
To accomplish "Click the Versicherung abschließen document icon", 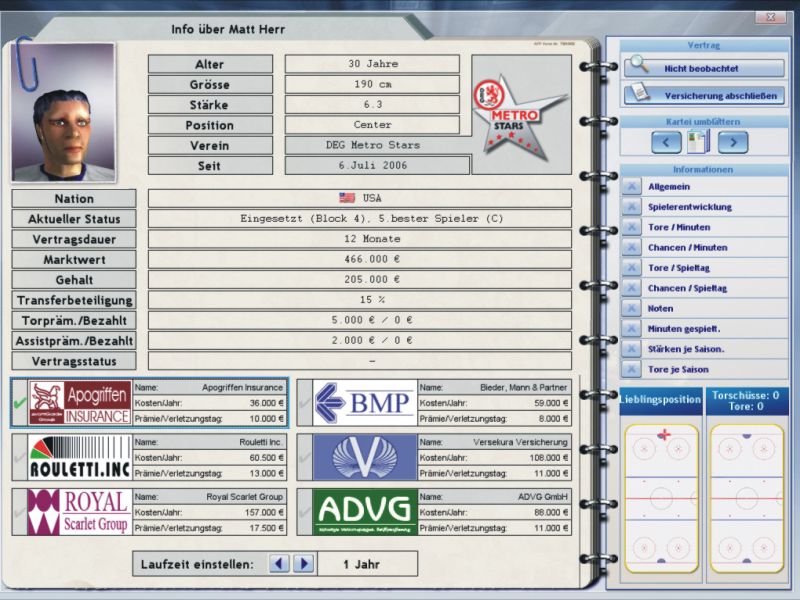I will point(638,93).
